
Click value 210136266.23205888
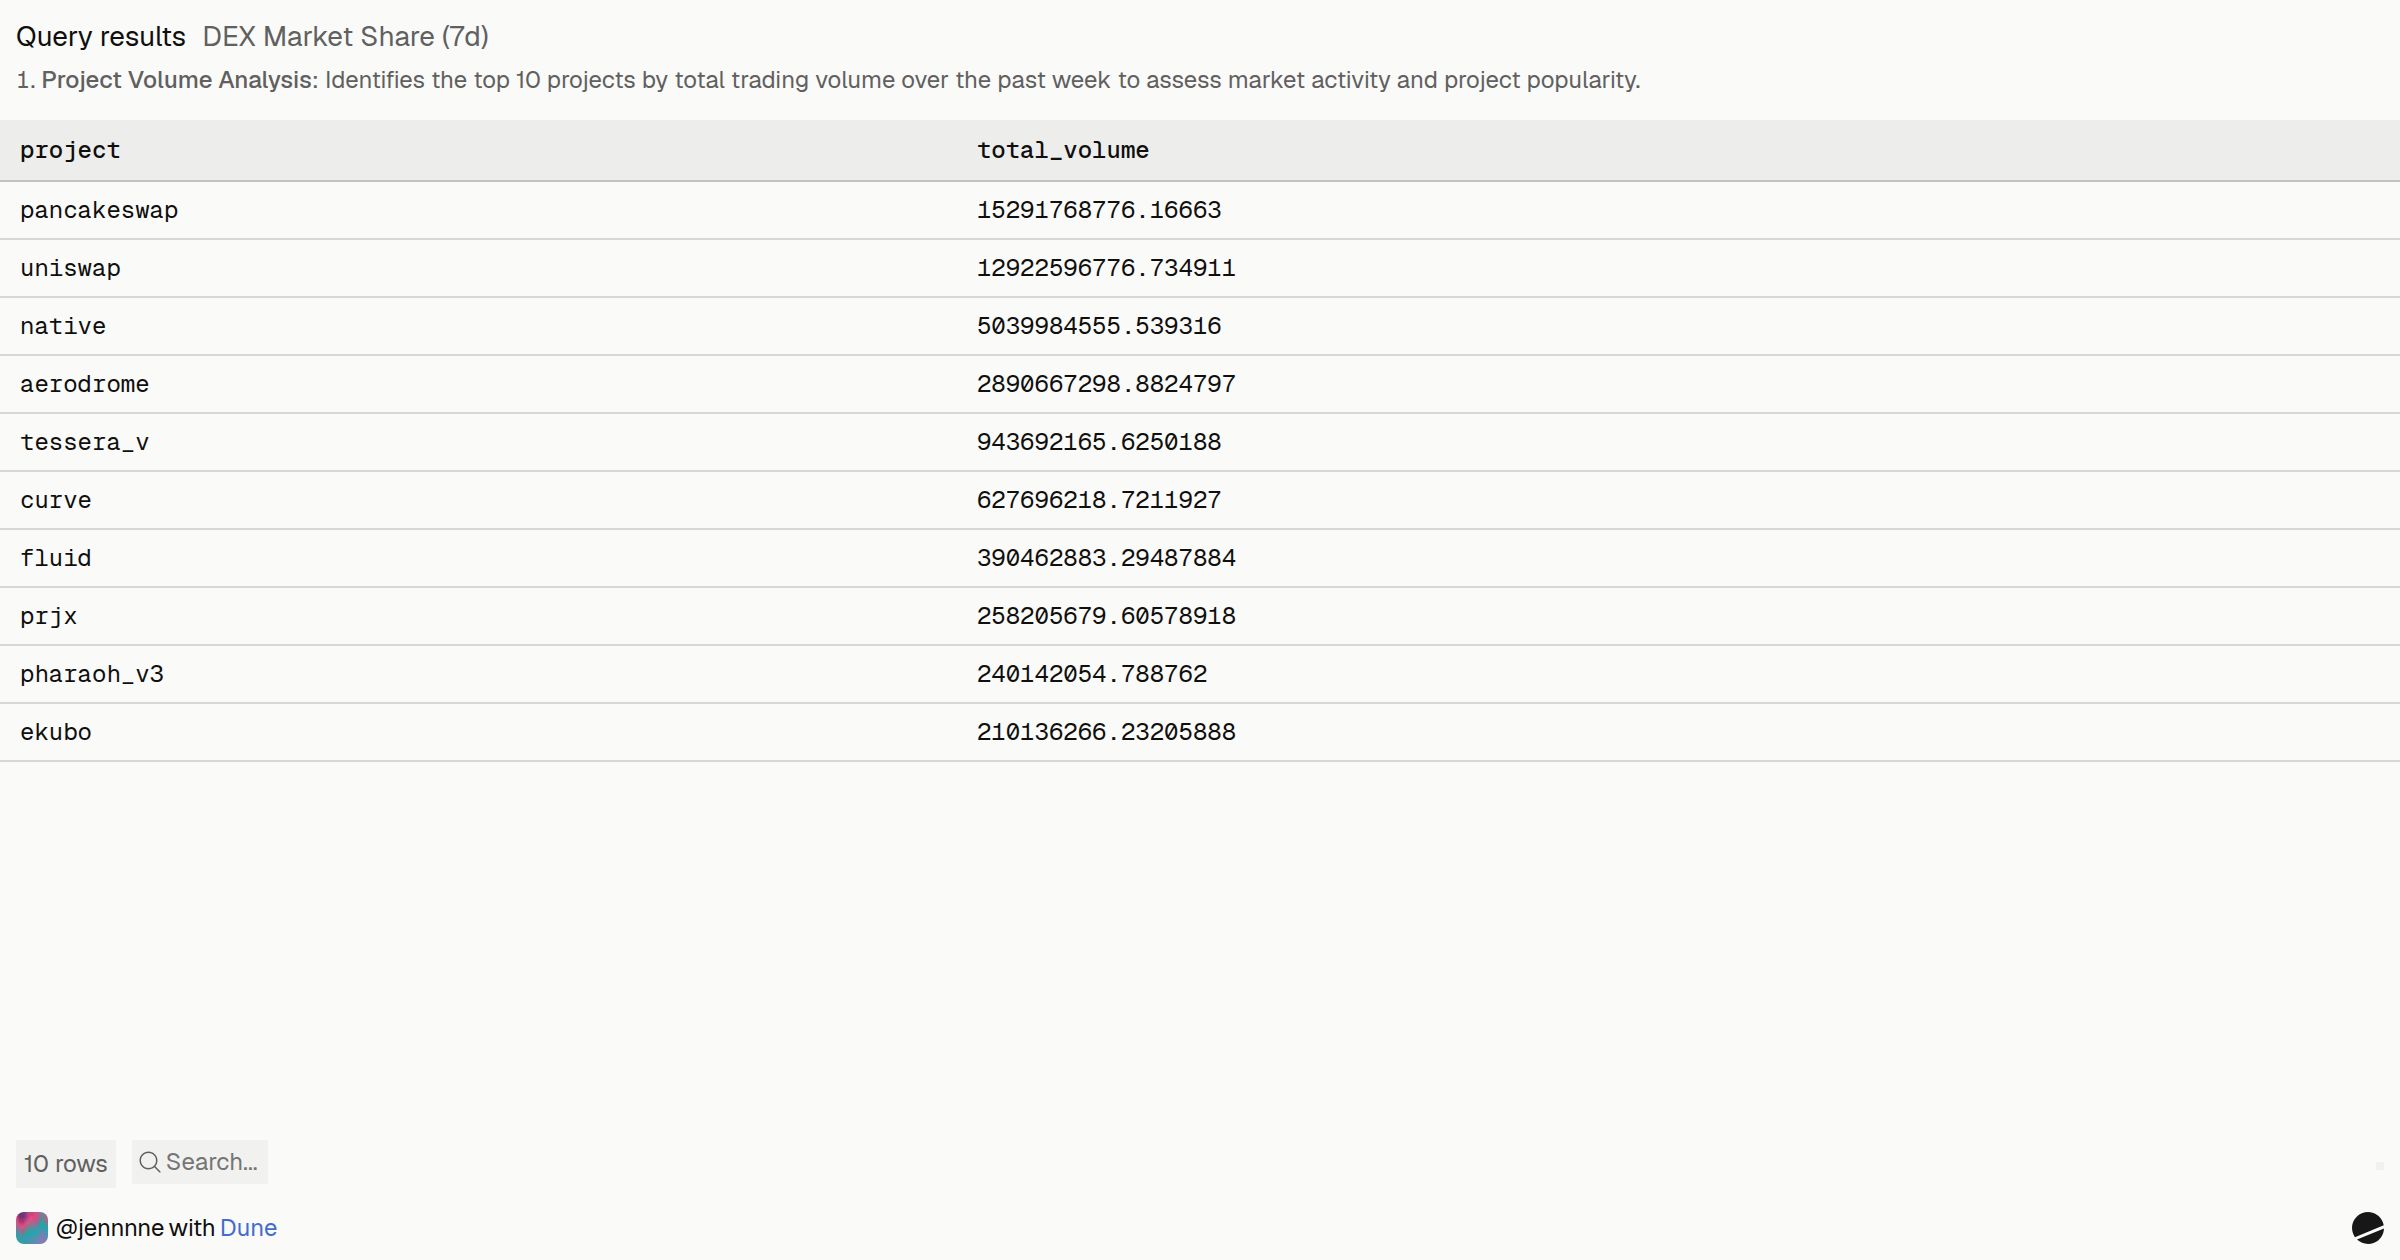click(1106, 732)
